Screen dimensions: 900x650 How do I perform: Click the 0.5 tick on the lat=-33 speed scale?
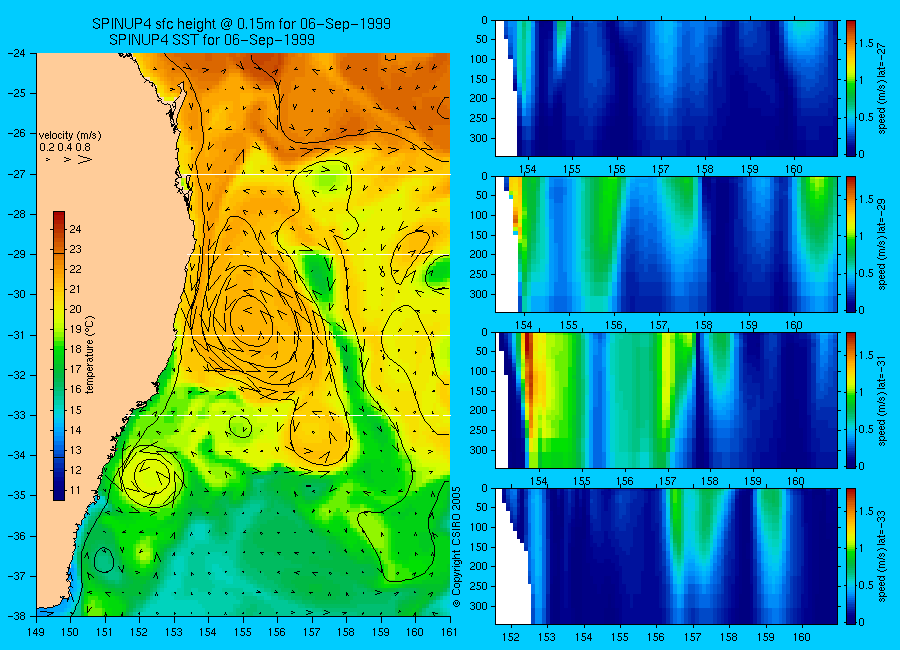point(866,585)
